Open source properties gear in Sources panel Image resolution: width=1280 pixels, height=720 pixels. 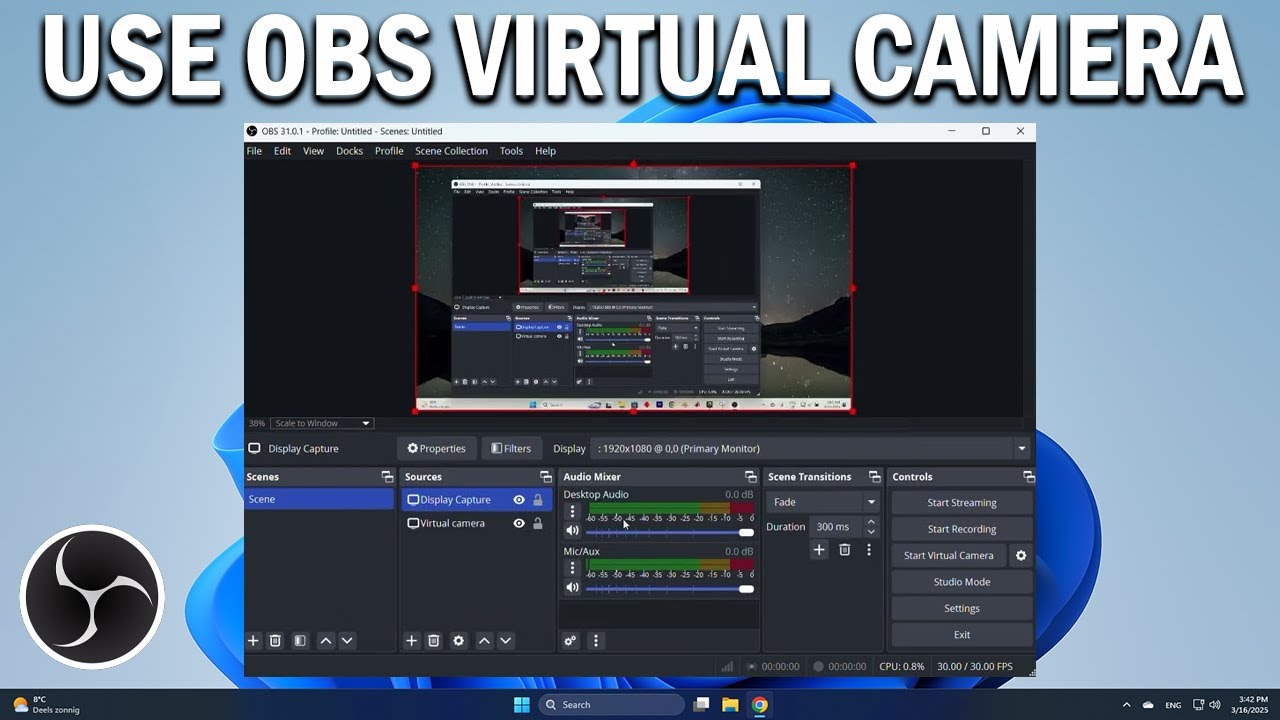[x=459, y=641]
